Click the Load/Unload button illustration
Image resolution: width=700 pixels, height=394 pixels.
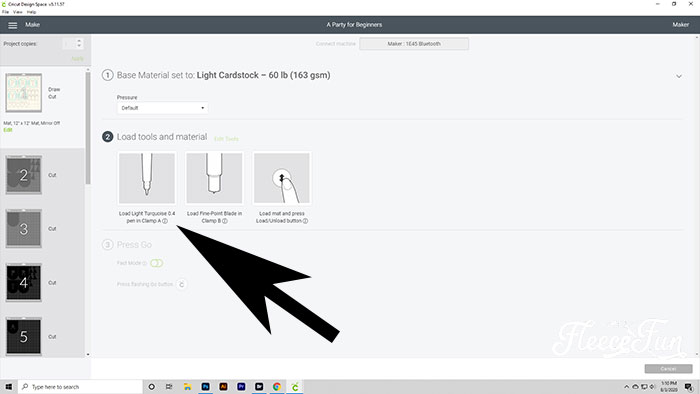282,178
